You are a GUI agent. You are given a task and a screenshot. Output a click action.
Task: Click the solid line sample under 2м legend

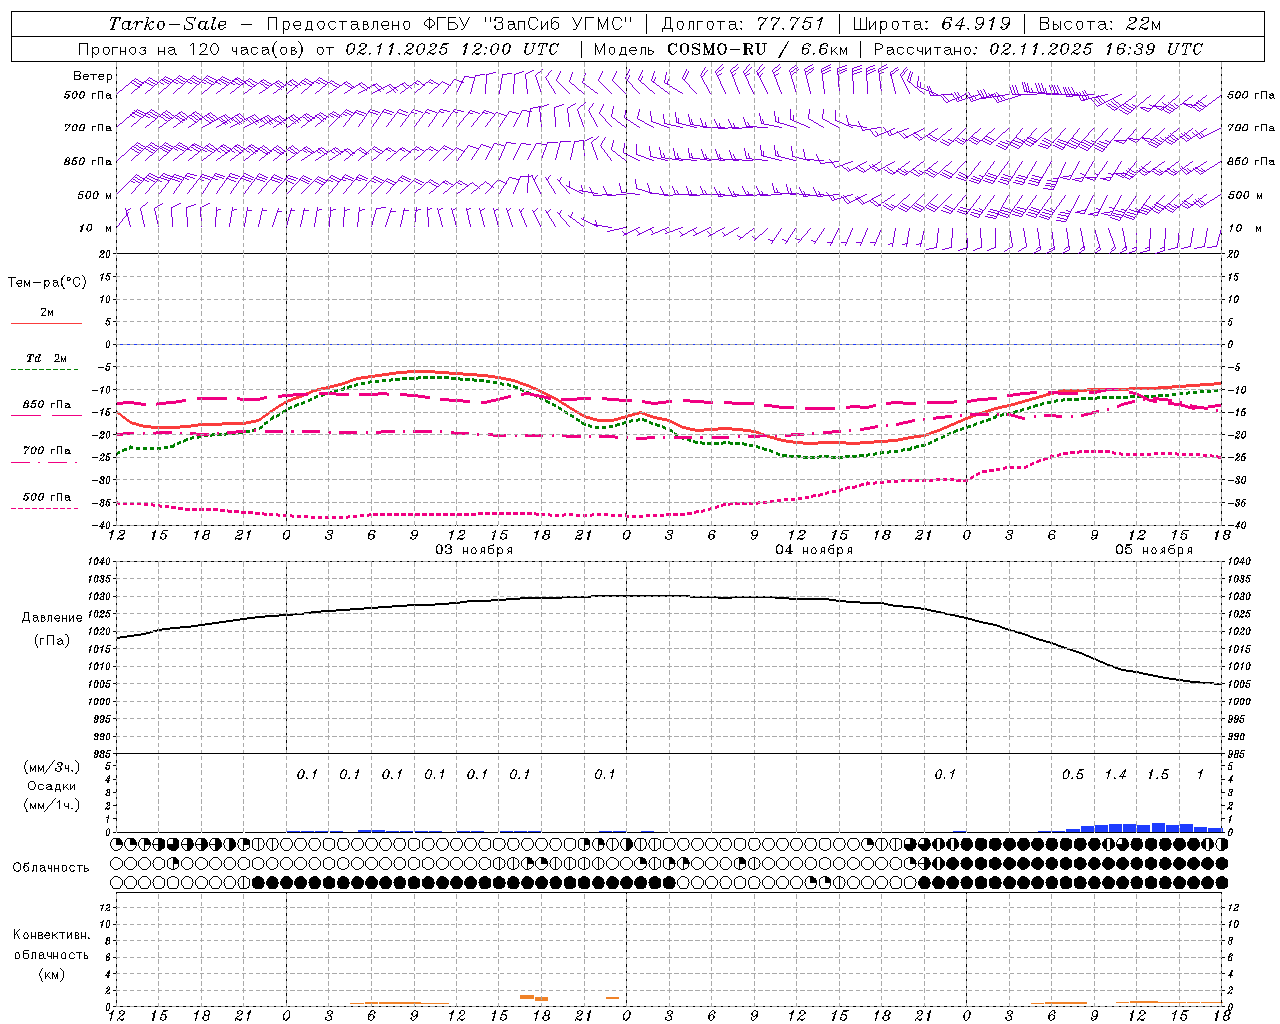(46, 324)
